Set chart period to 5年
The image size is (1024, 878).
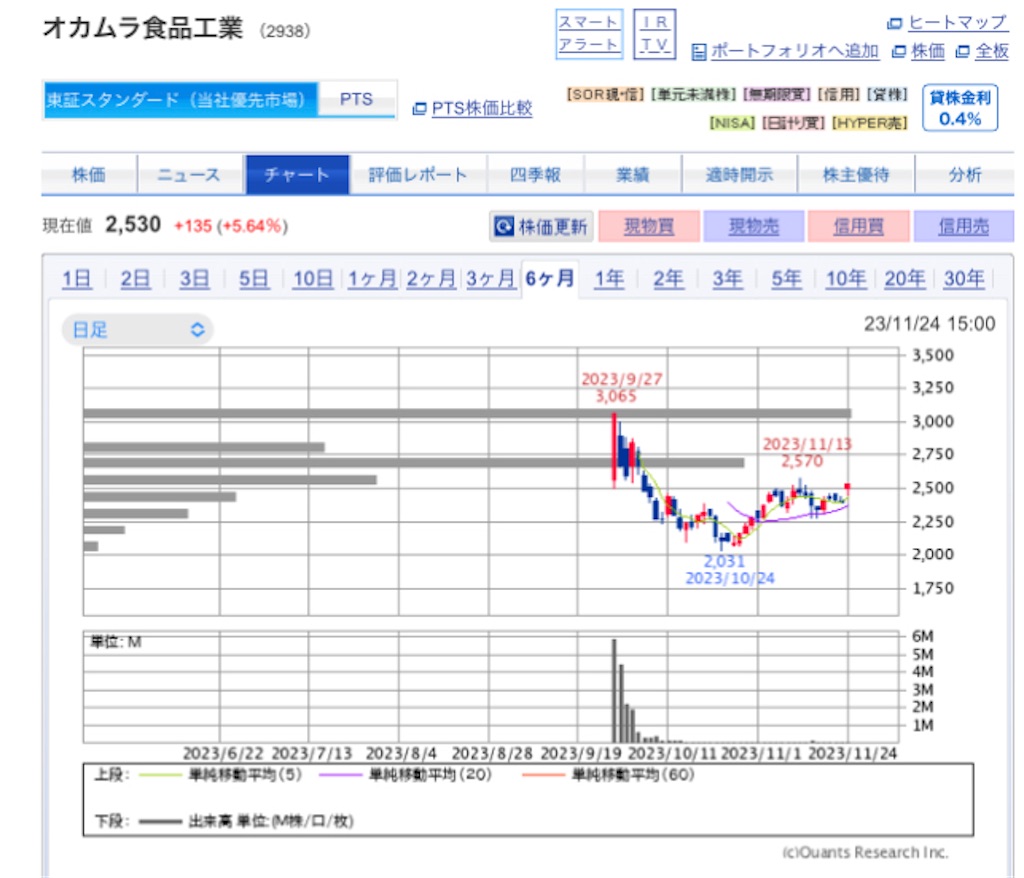(x=786, y=279)
